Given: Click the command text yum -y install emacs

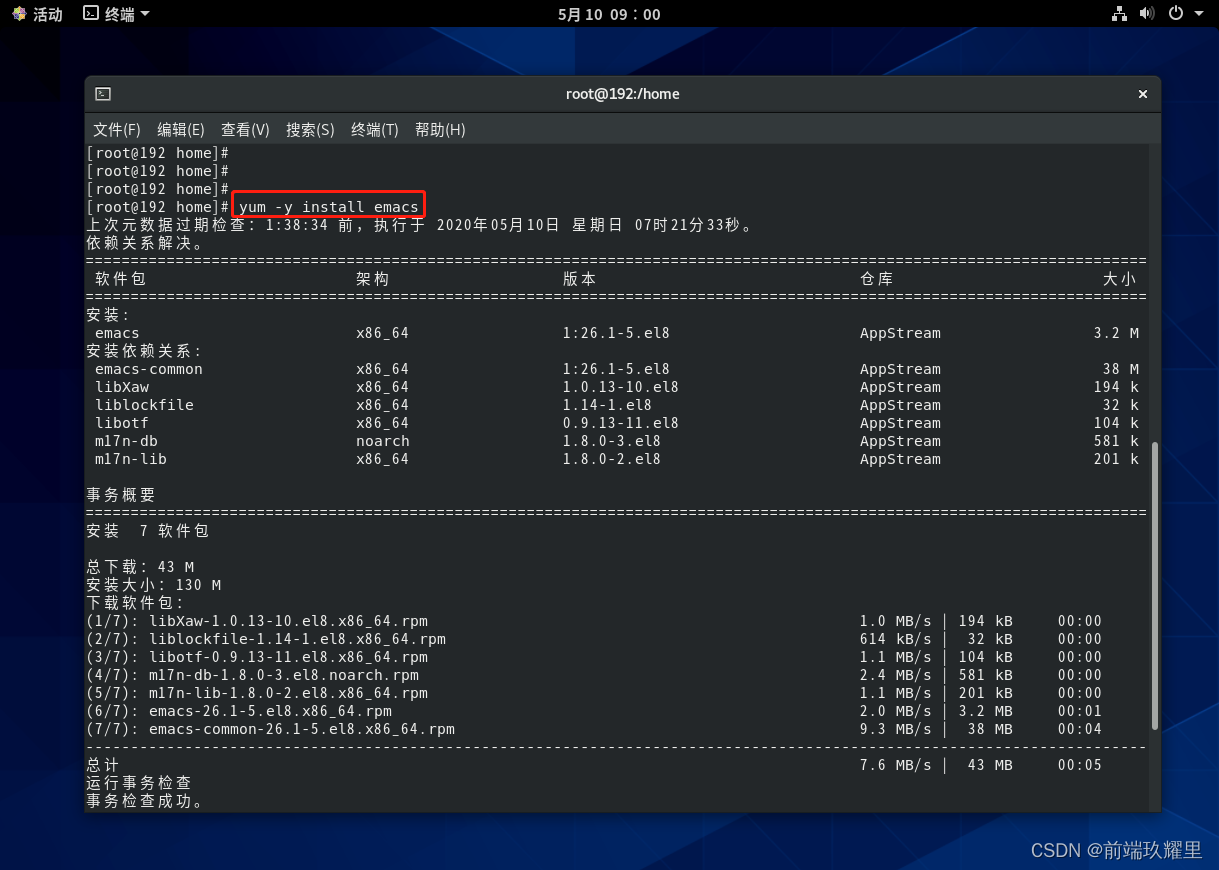Looking at the screenshot, I should [x=329, y=207].
